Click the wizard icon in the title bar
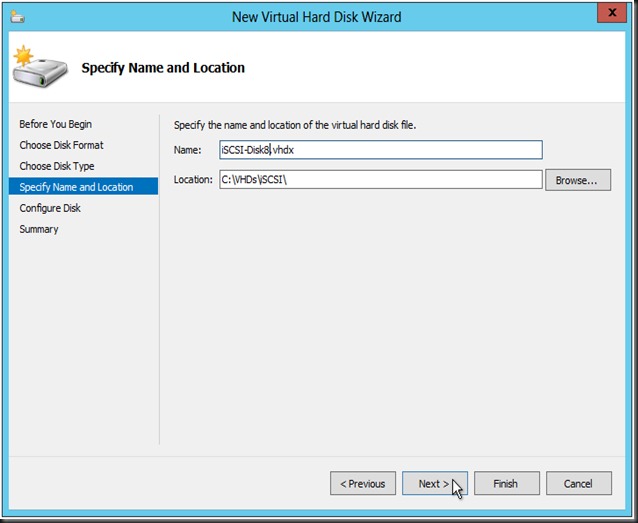The image size is (638, 523). pos(19,17)
